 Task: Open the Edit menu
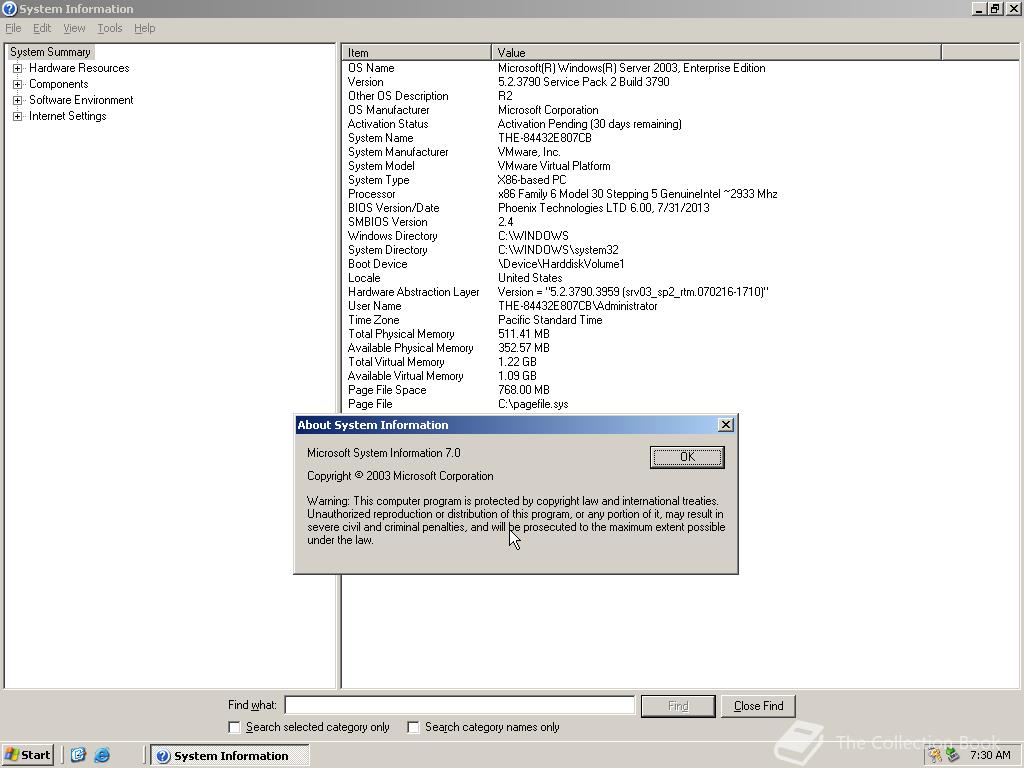click(x=42, y=28)
